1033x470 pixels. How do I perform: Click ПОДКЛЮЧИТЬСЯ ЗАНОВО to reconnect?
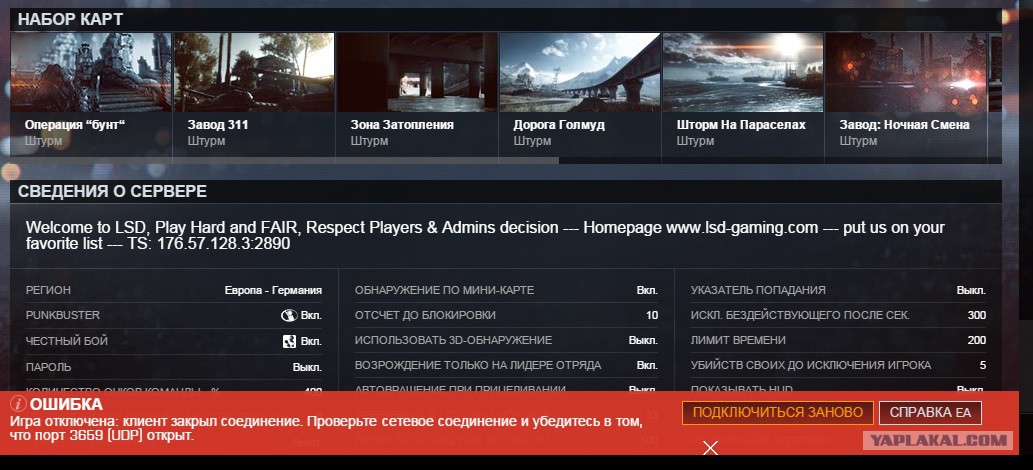(x=777, y=413)
